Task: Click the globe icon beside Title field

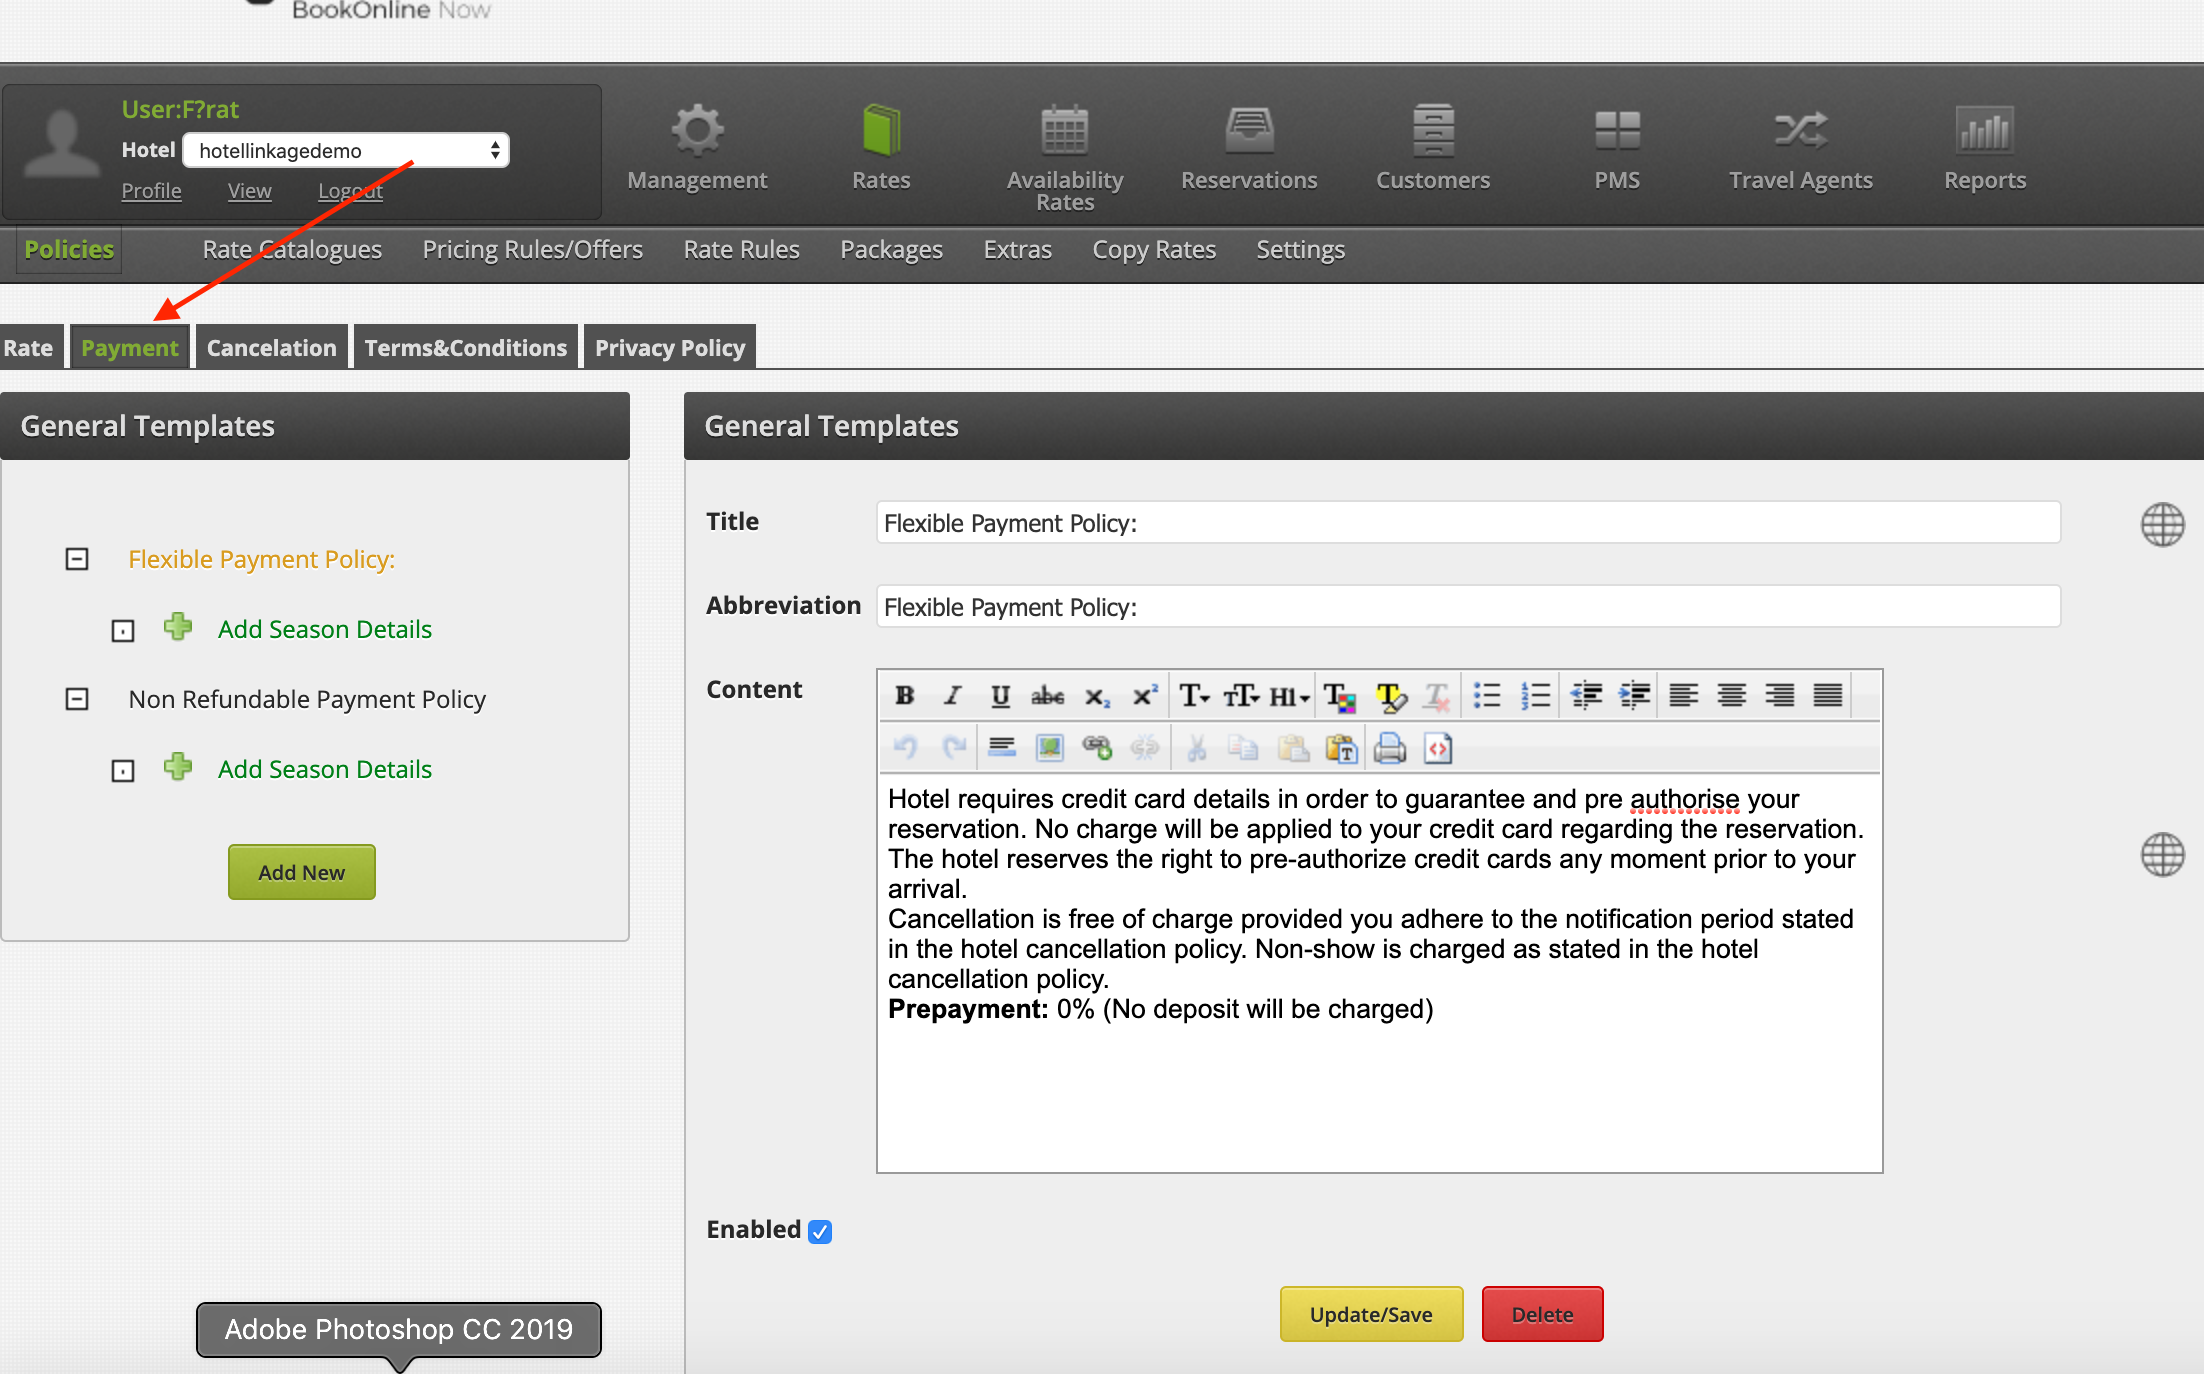Action: point(2161,524)
